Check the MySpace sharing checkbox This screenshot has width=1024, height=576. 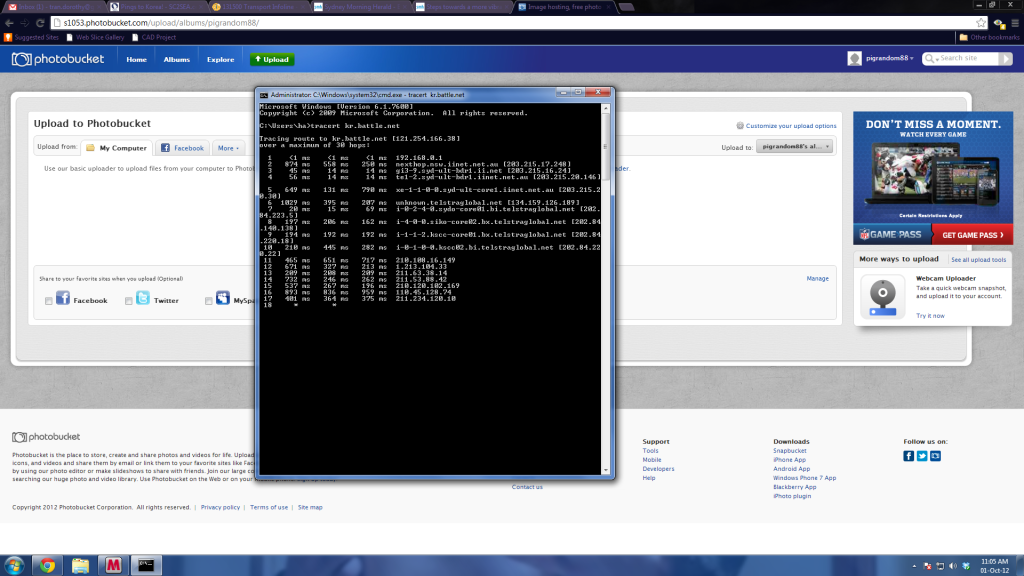point(209,300)
